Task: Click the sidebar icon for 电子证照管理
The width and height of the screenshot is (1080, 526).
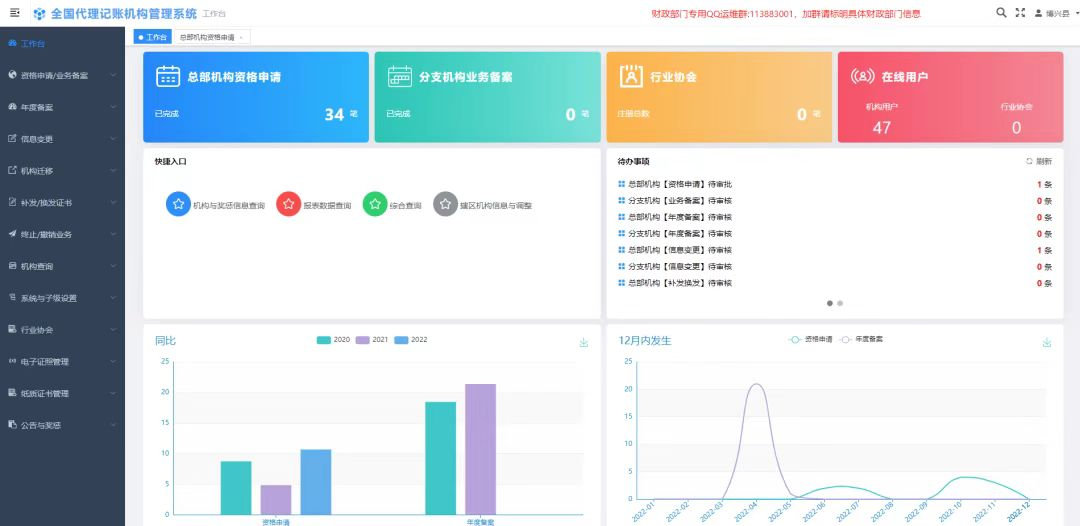Action: [12, 361]
